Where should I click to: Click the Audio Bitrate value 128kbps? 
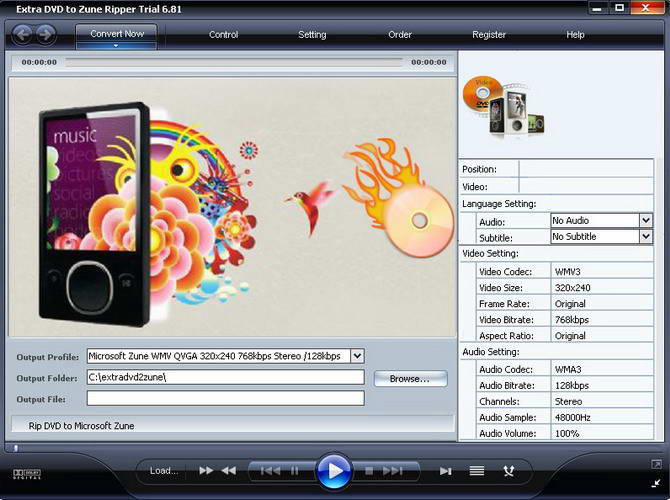[x=572, y=385]
